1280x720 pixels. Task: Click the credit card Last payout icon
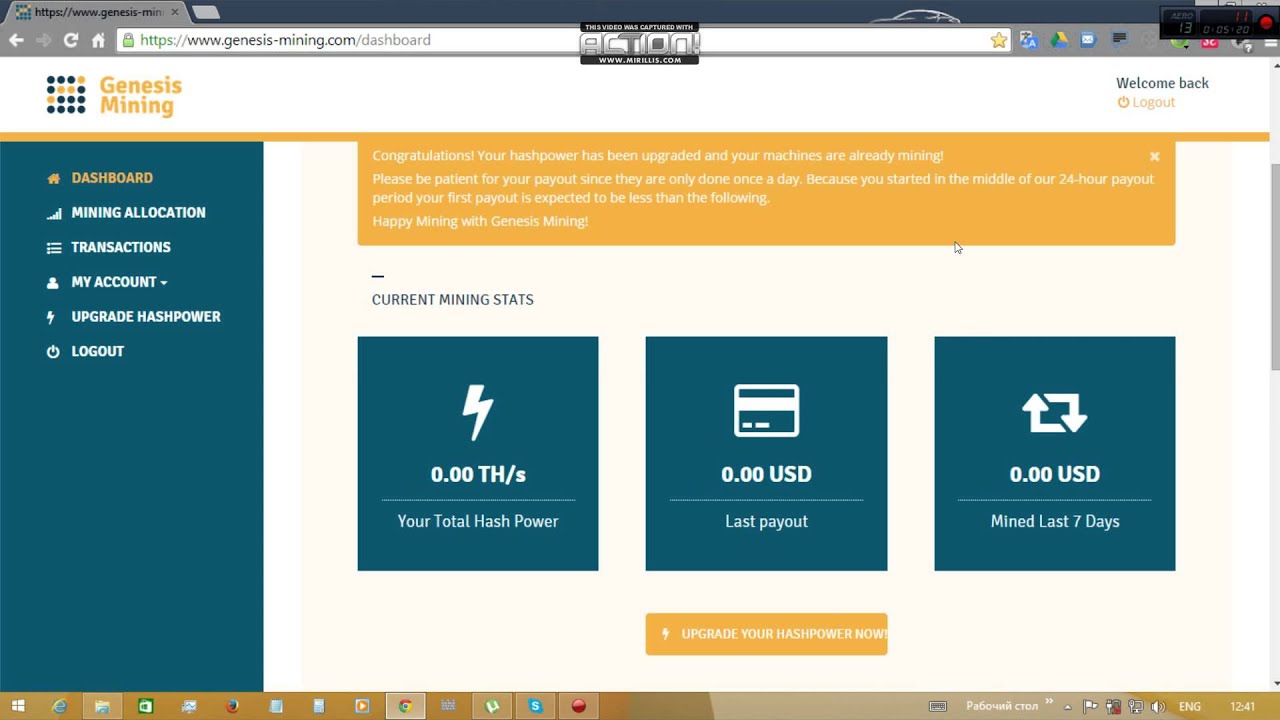pos(766,410)
